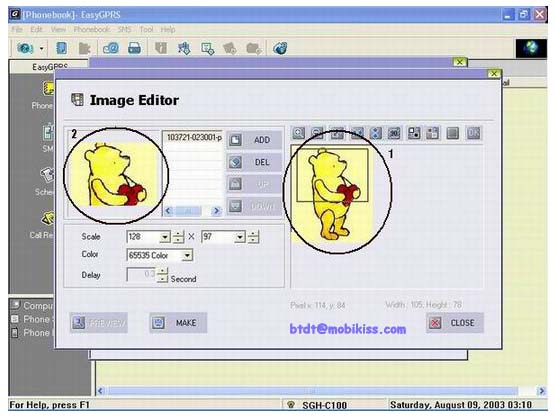Image resolution: width=556 pixels, height=417 pixels.
Task: Open the Scale width dropdown showing 128
Action: tap(165, 237)
